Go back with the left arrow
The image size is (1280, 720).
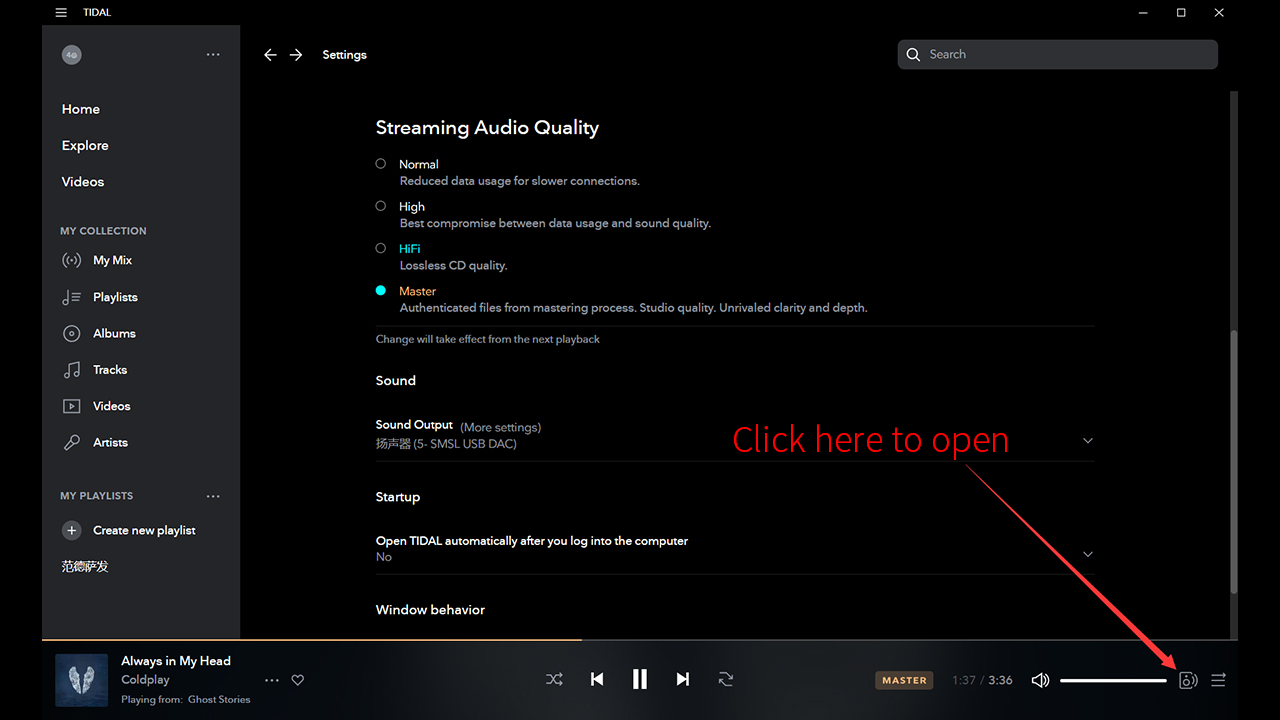coord(270,55)
